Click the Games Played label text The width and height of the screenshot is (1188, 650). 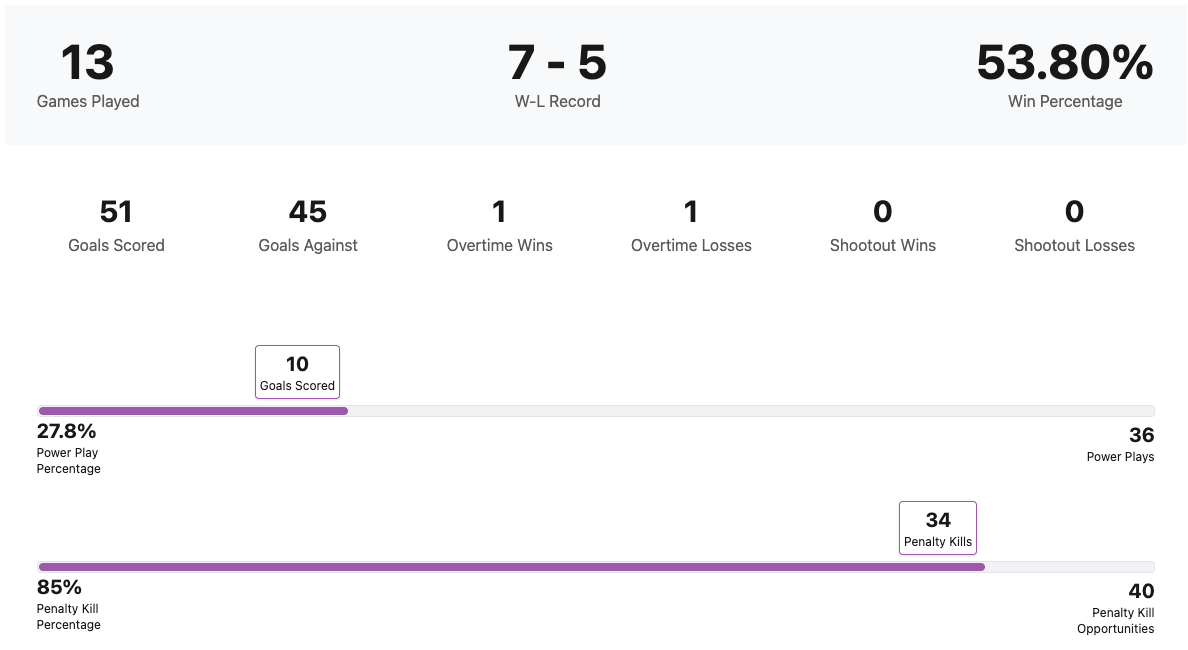[x=88, y=102]
